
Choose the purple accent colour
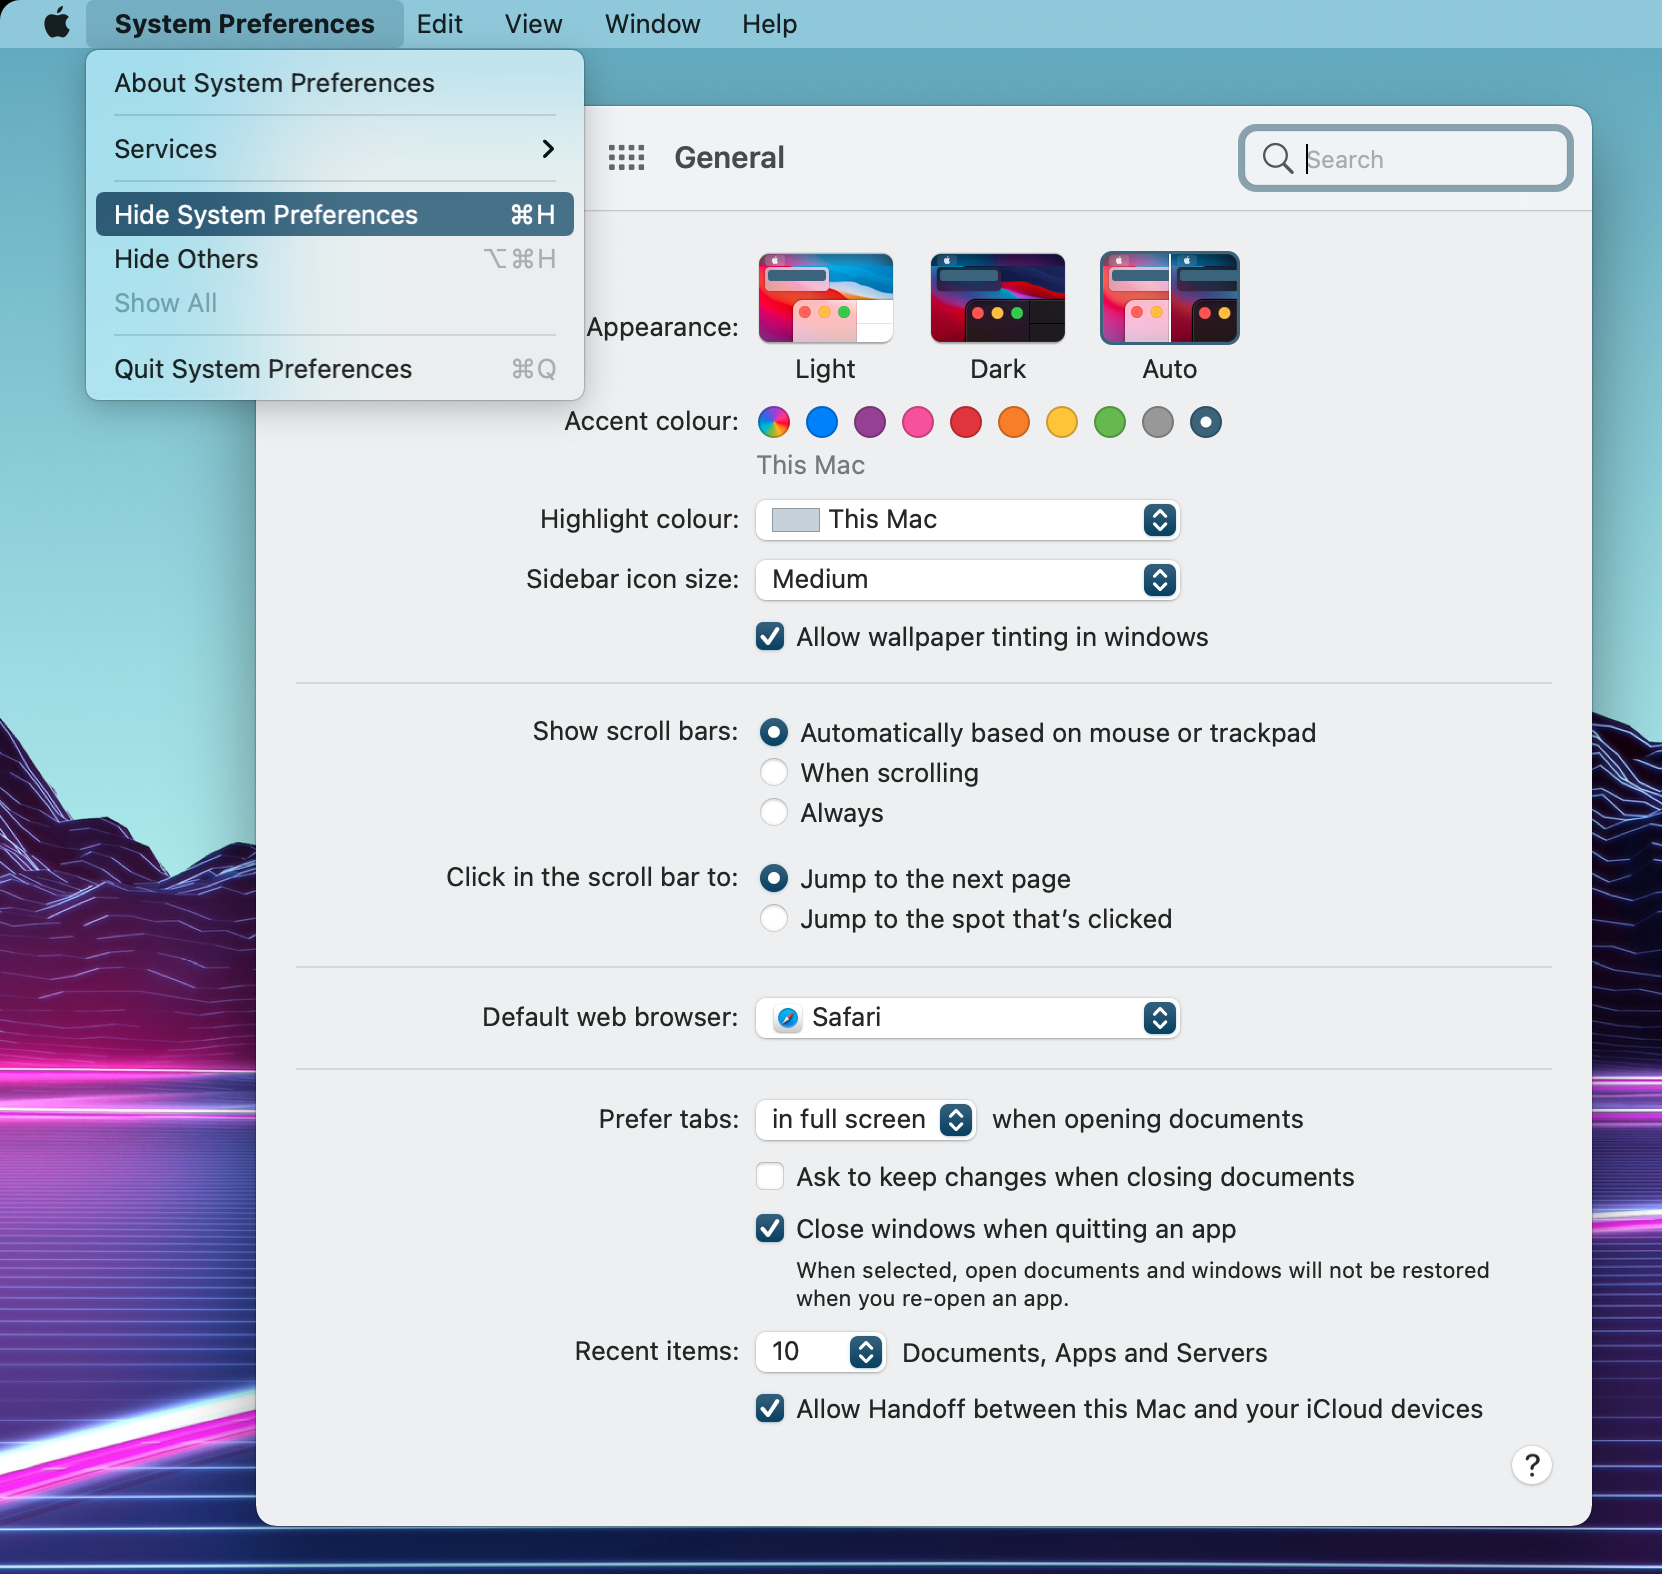pyautogui.click(x=870, y=422)
